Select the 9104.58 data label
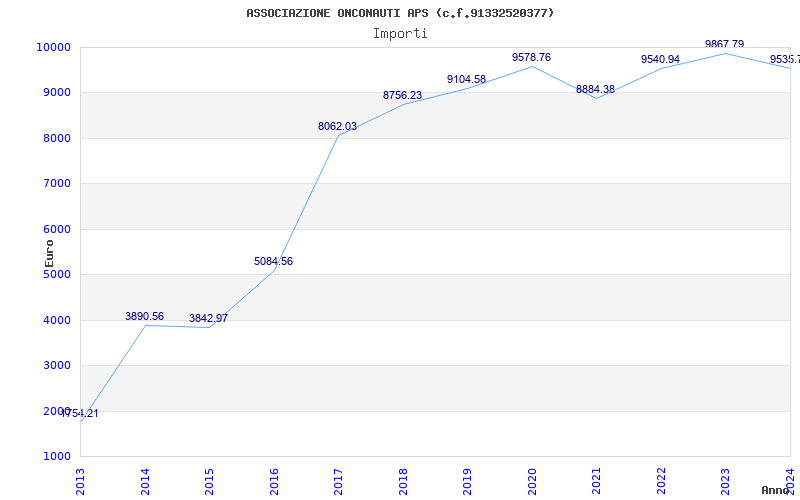Screen dimensions: 800x500 pyautogui.click(x=466, y=80)
